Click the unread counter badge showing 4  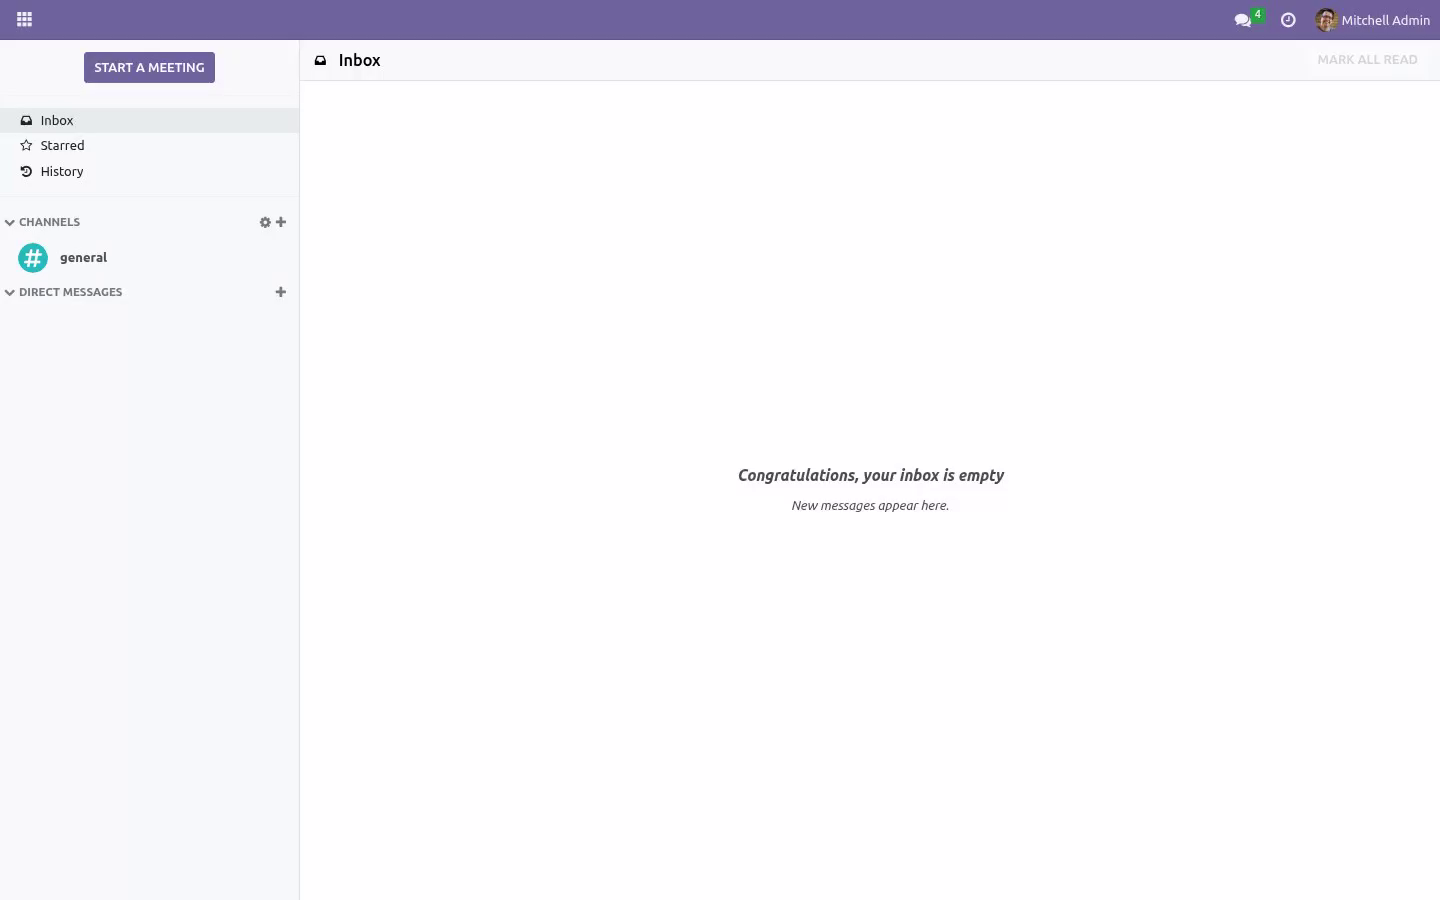pos(1258,14)
